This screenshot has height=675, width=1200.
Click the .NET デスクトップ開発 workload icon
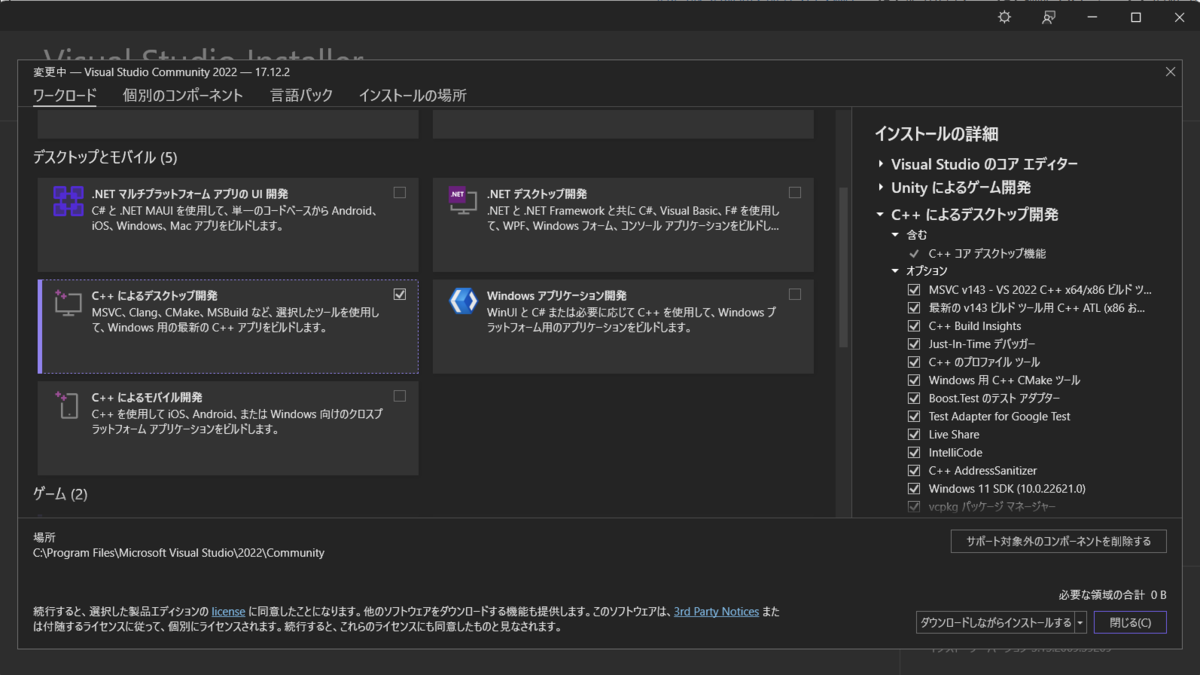click(461, 202)
